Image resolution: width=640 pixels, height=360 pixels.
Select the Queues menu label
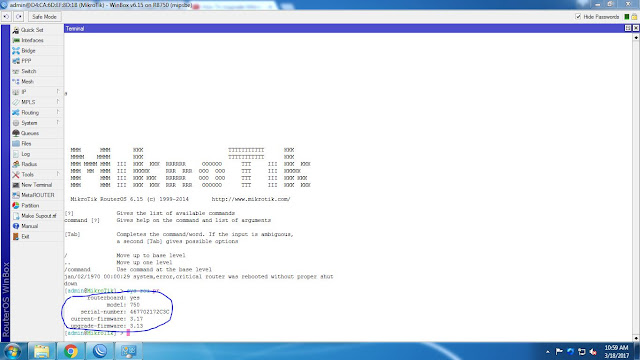(30, 133)
